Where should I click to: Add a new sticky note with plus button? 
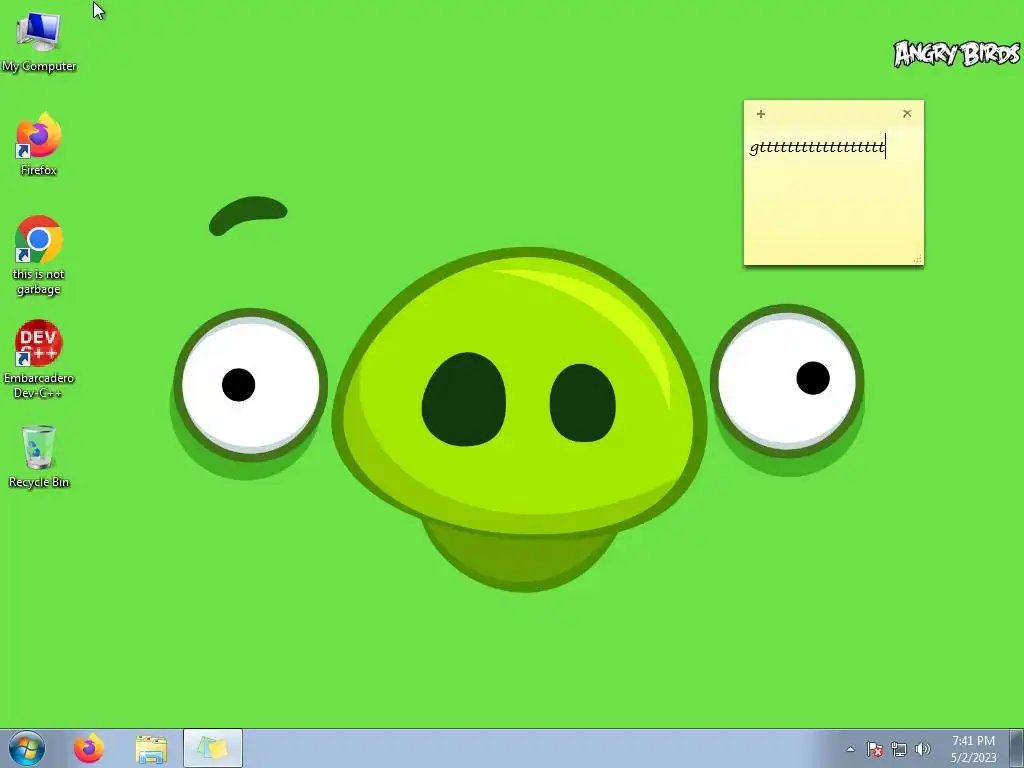pyautogui.click(x=761, y=114)
